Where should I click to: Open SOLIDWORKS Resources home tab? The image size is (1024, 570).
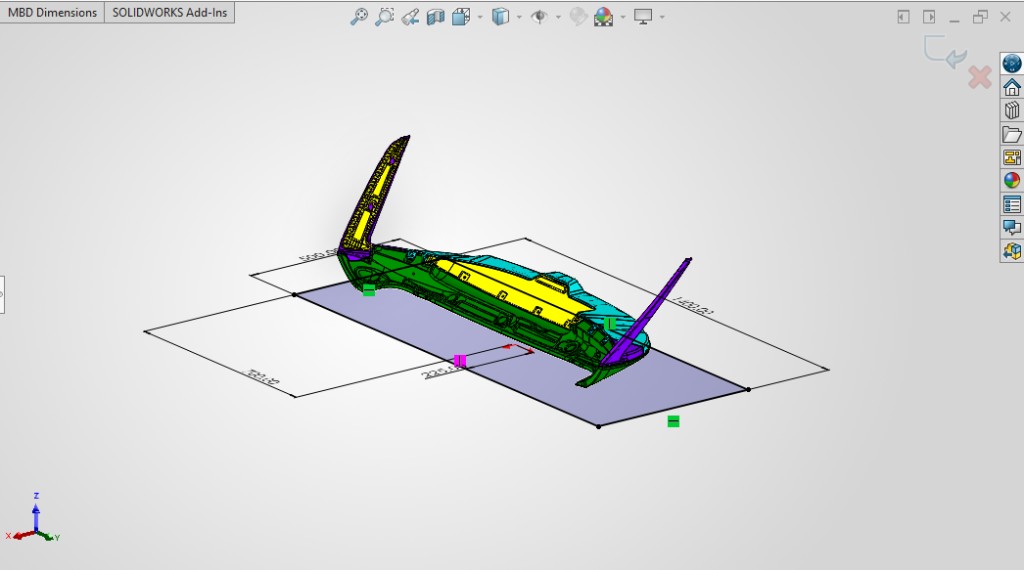click(1012, 87)
